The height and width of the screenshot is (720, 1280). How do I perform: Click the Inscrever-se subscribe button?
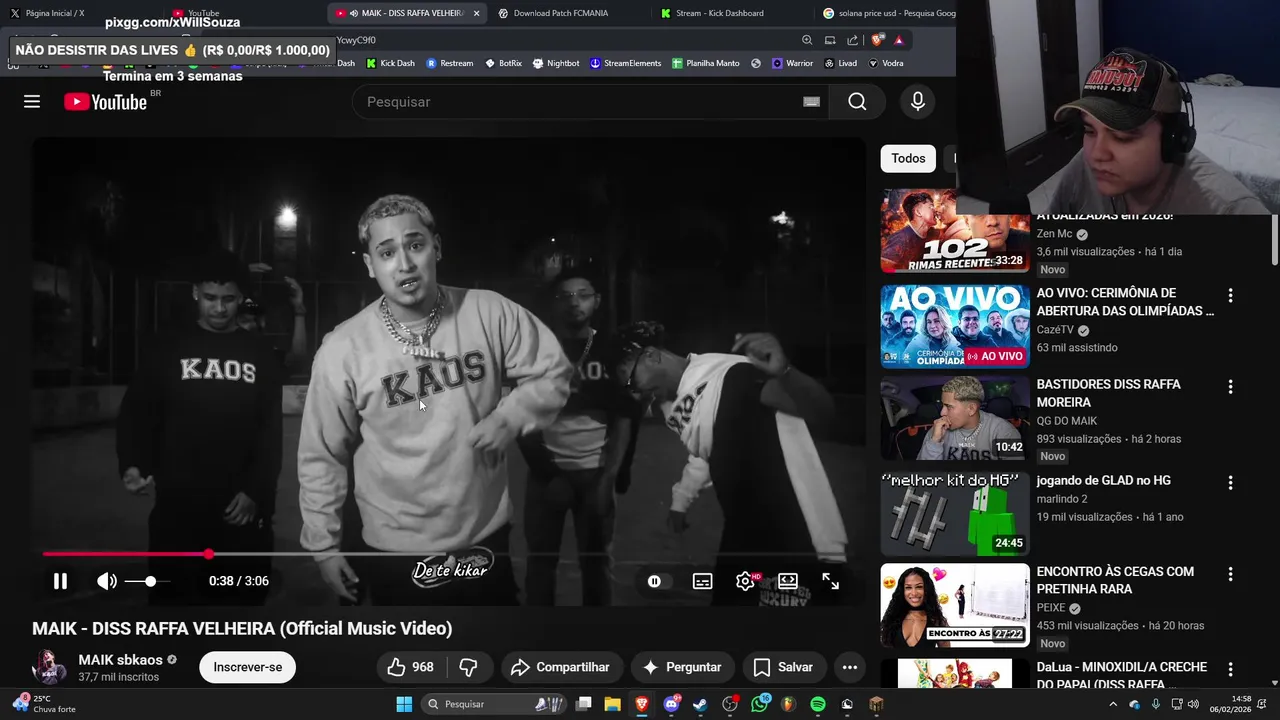pyautogui.click(x=247, y=667)
